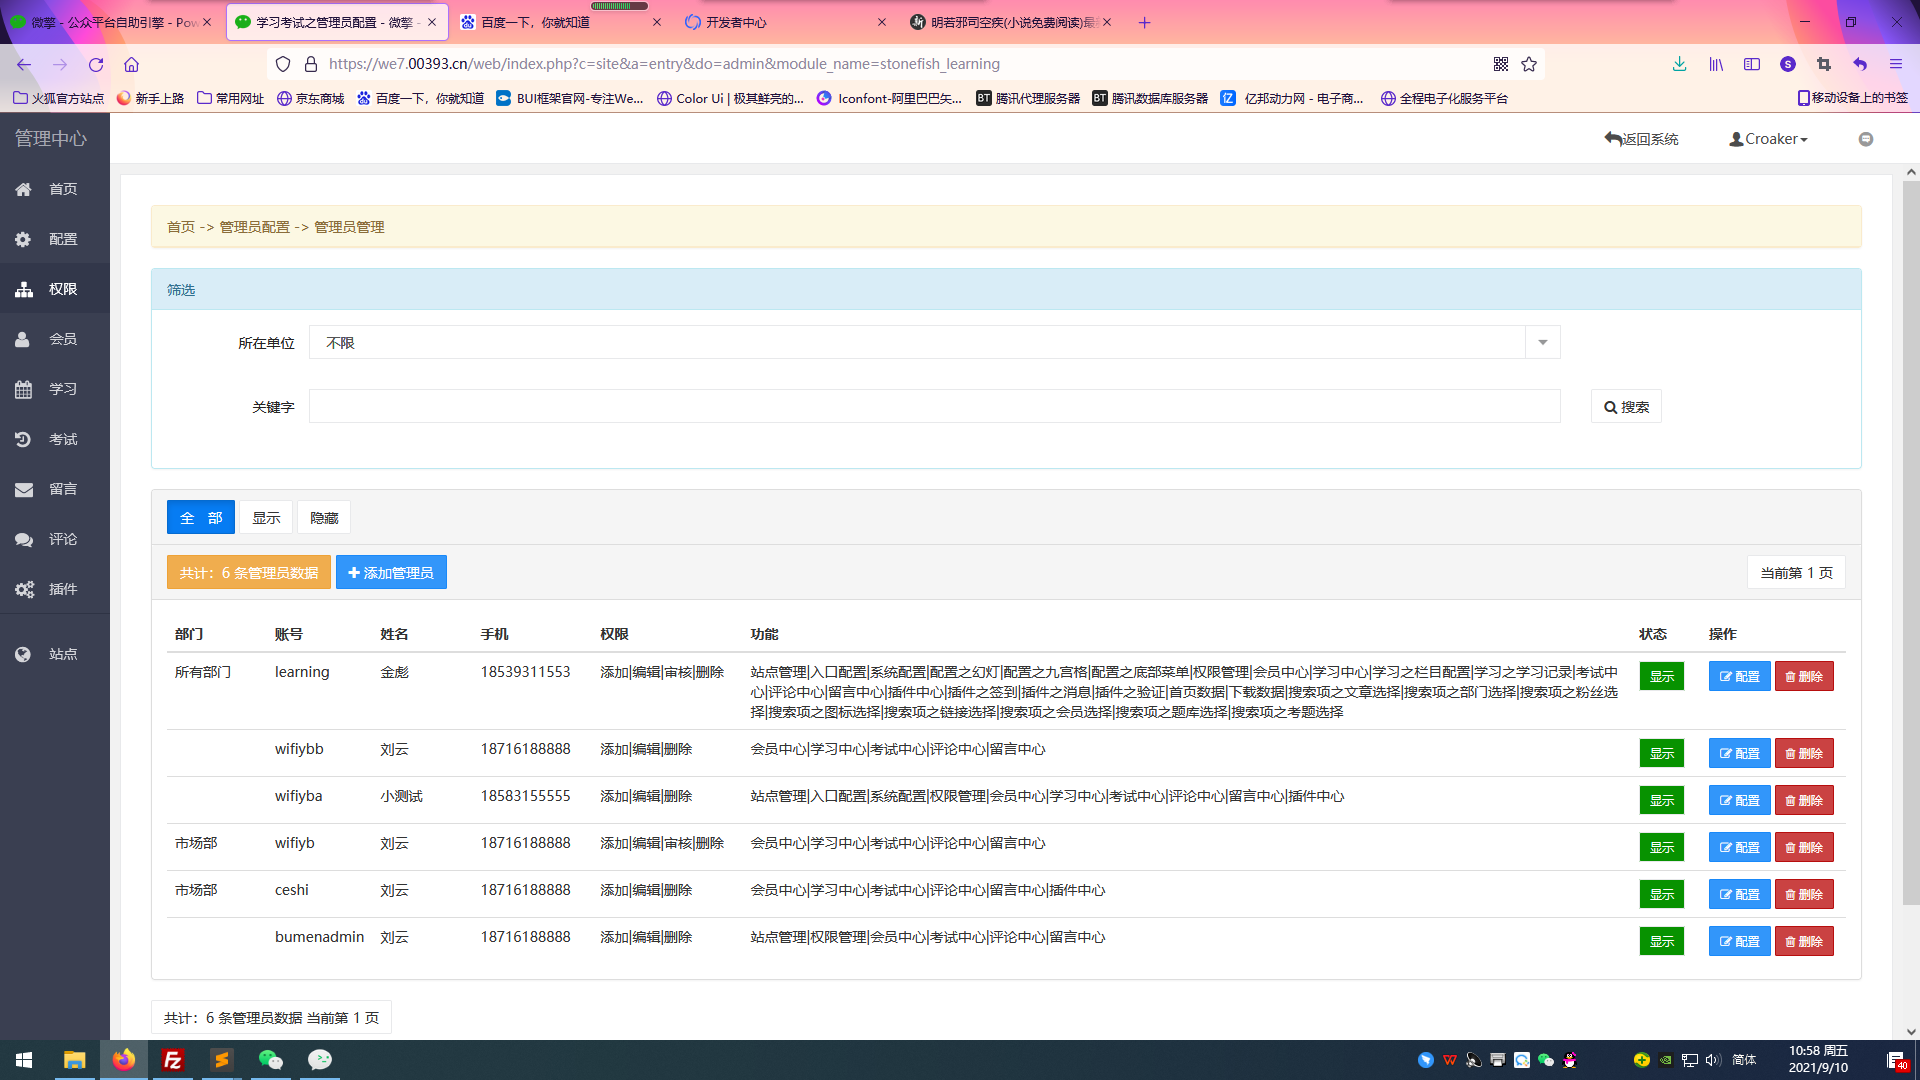Image resolution: width=1920 pixels, height=1080 pixels.
Task: Click the screenshot crop icon in toolbar
Action: click(1824, 64)
